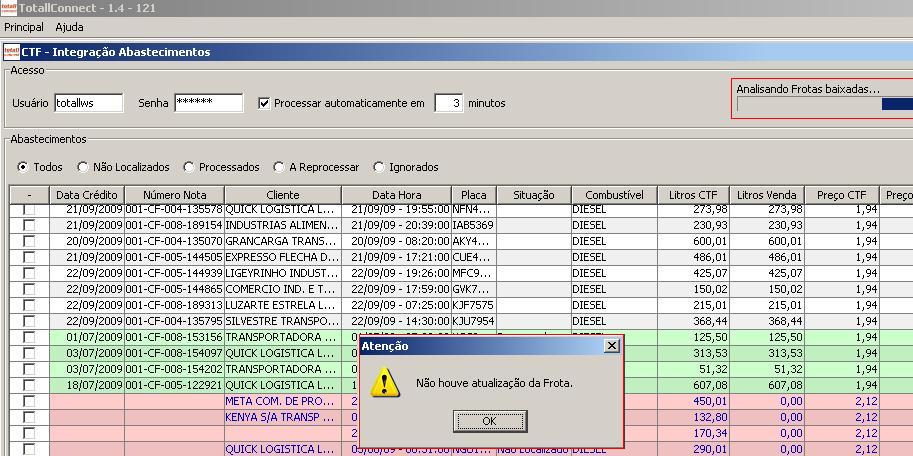
Task: Check the row for GRANCARGA TRANS...
Action: coord(29,241)
